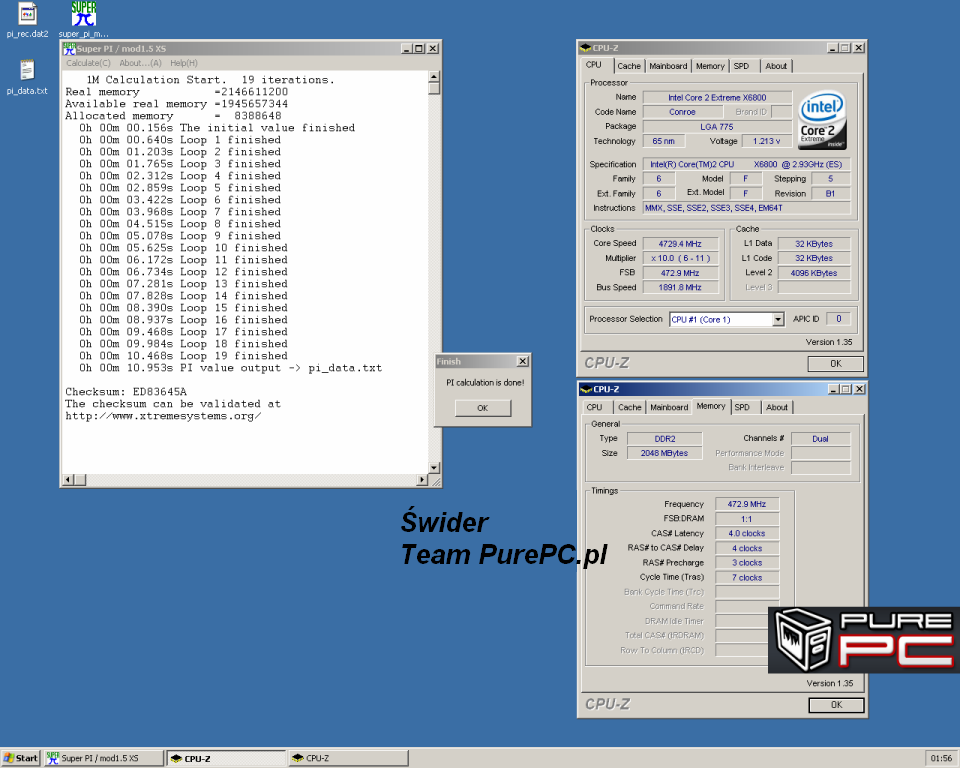Switch to Mainboard tab in lower CPU-Z window
The width and height of the screenshot is (960, 768).
669,407
